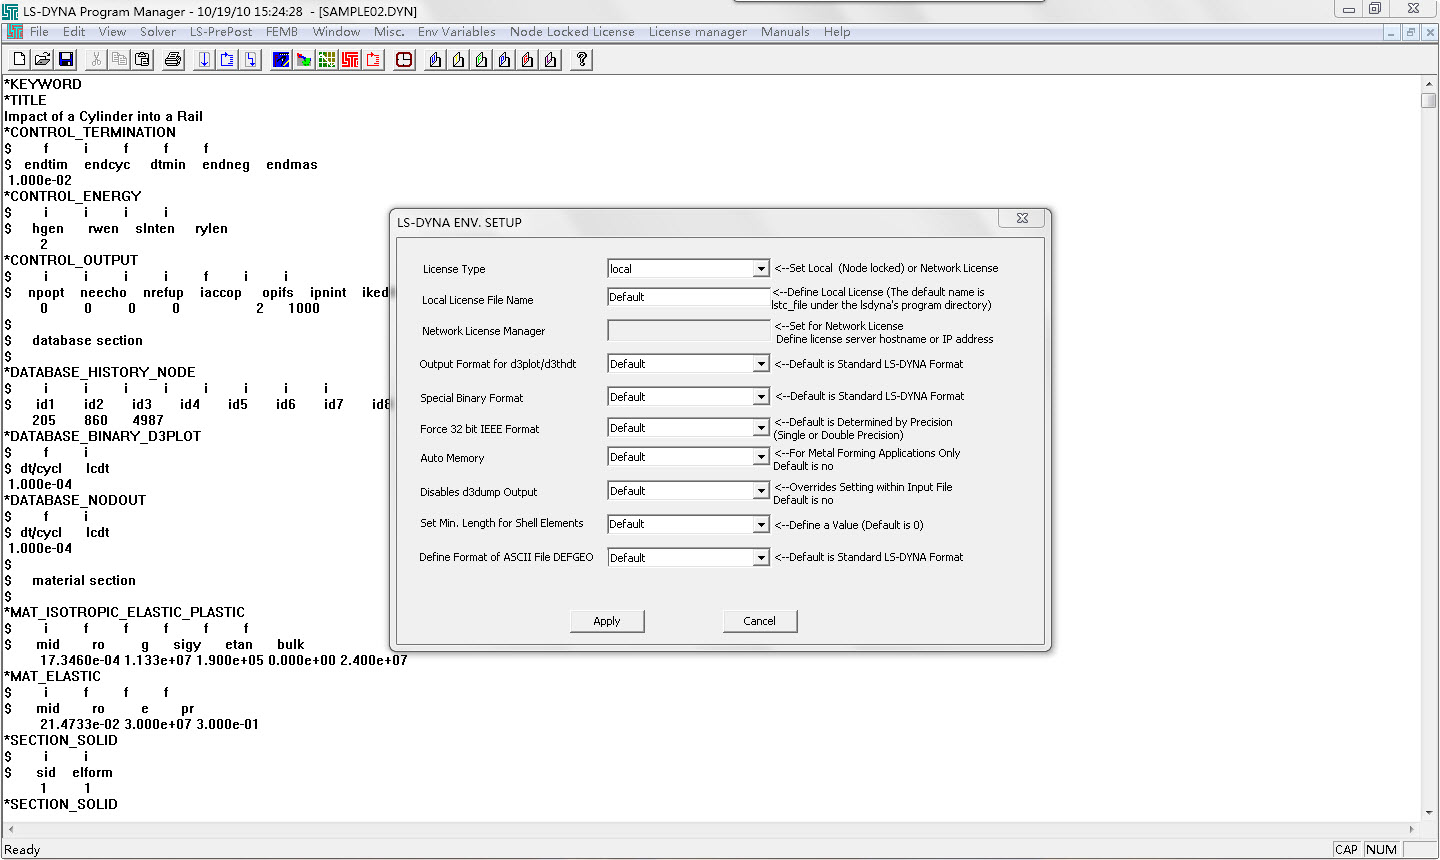The height and width of the screenshot is (860, 1440).
Task: Click the 'Impact of a Cylinder into a Rail' line
Action: (103, 116)
